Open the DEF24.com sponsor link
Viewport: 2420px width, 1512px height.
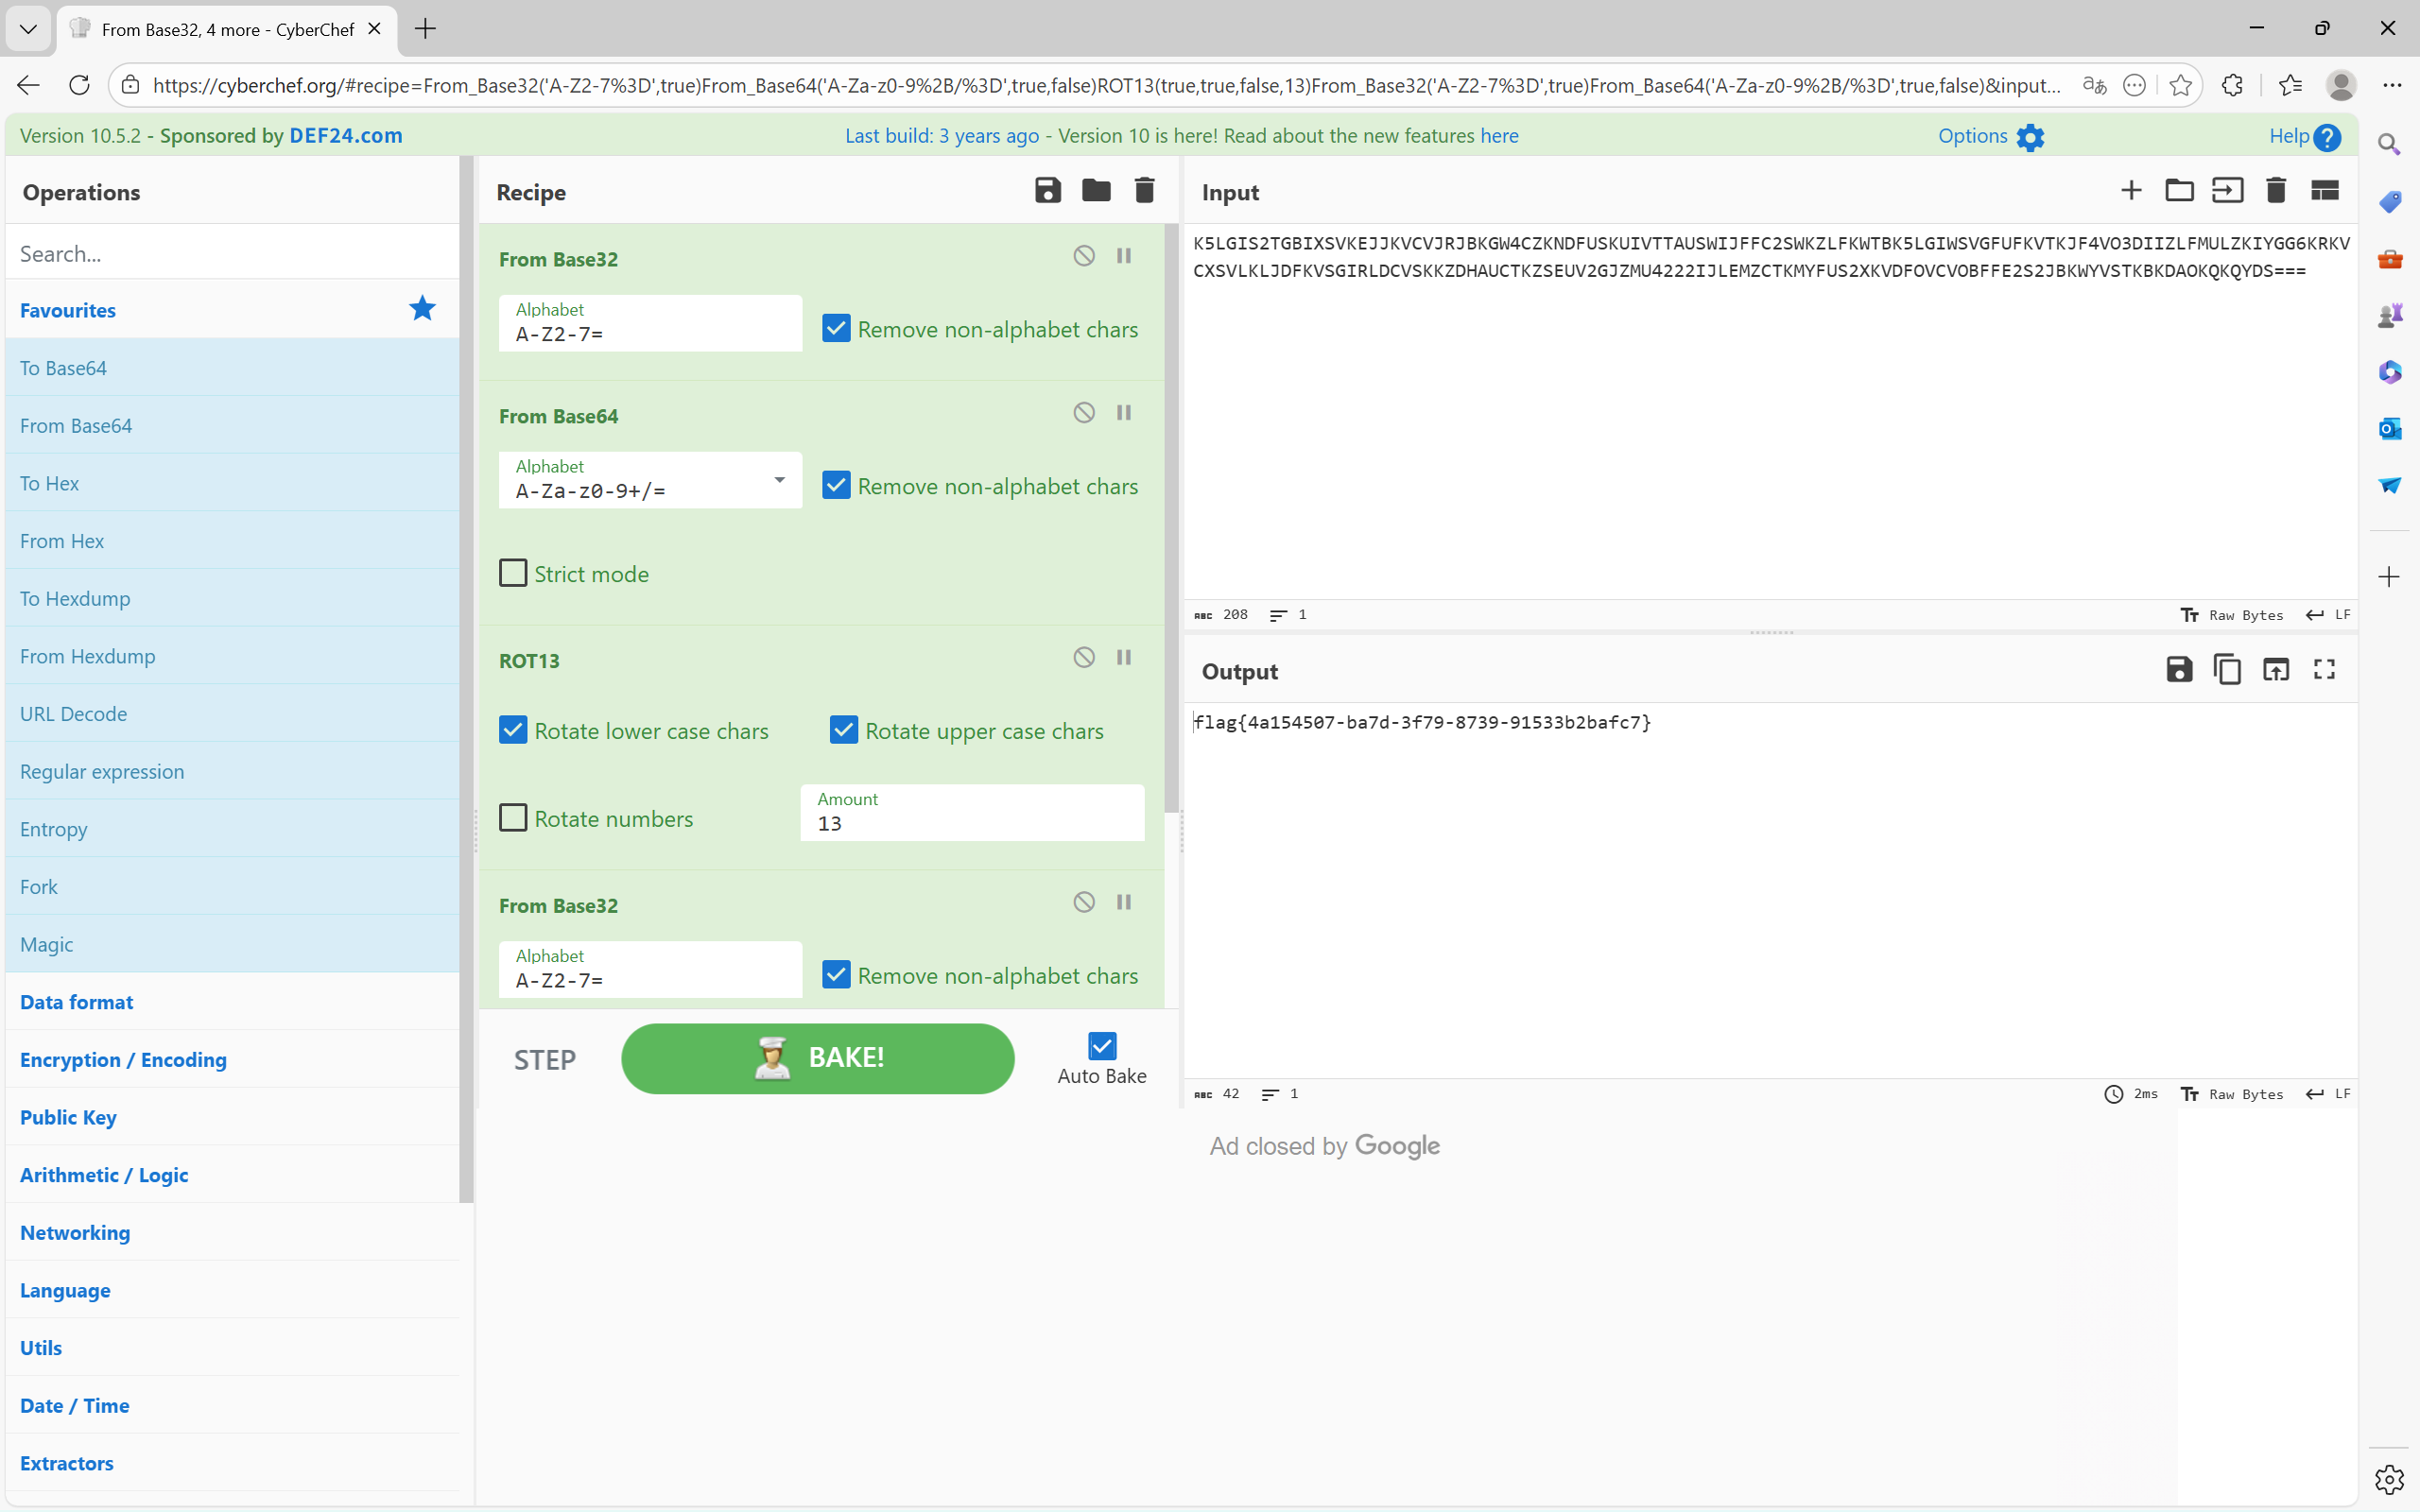click(345, 136)
